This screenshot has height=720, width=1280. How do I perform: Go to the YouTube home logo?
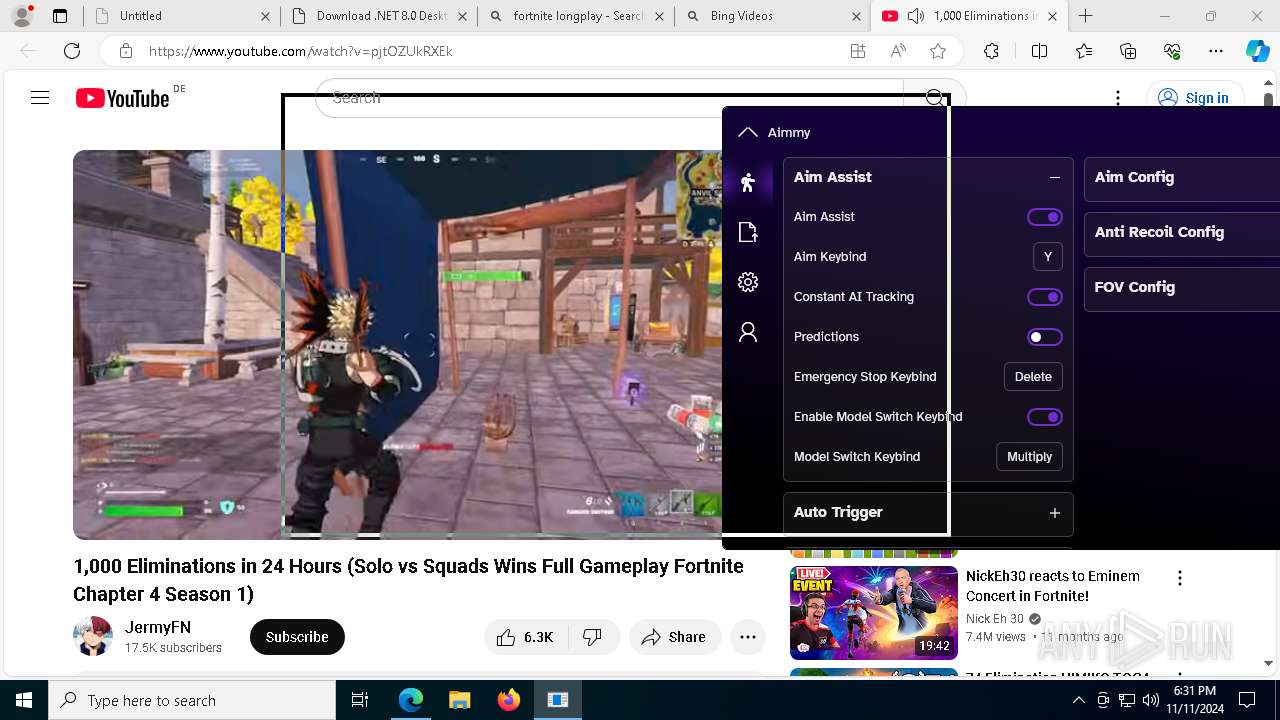122,98
